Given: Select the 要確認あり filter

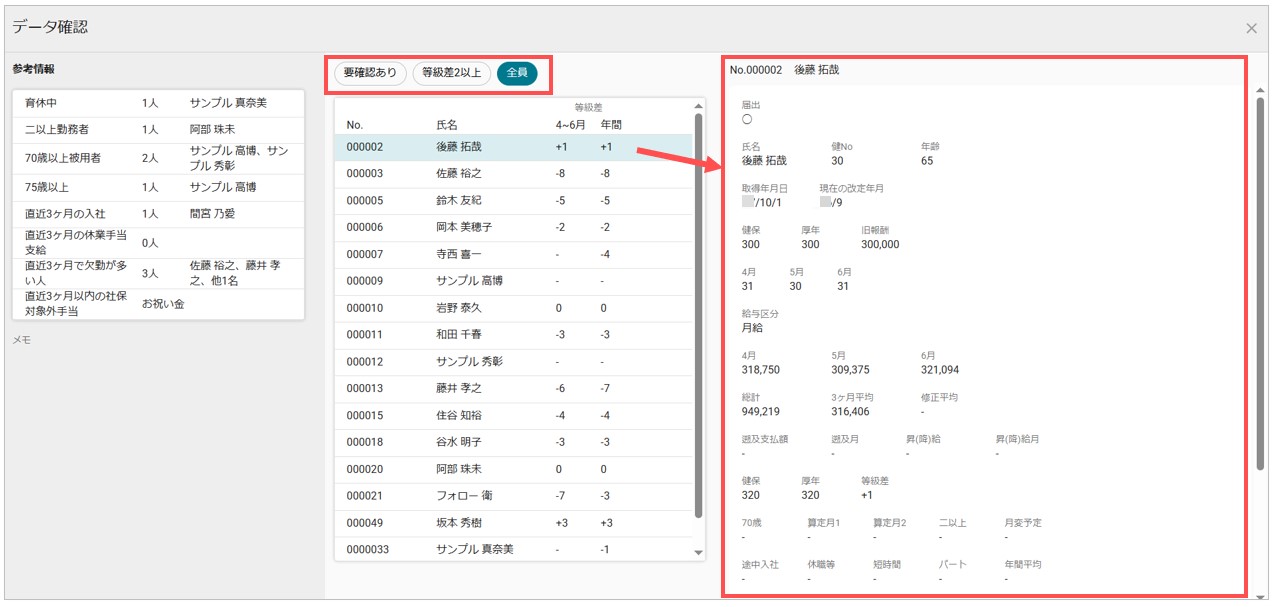Looking at the screenshot, I should 370,72.
